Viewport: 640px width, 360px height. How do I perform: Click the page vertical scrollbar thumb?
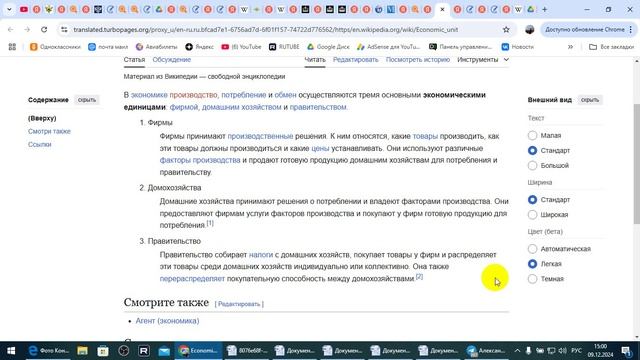click(636, 163)
